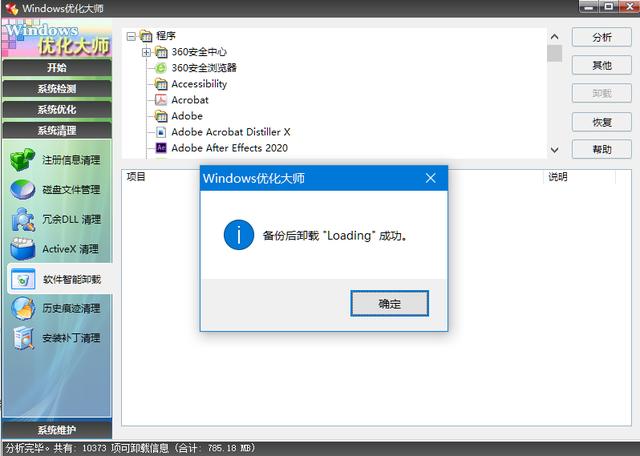Click the greyed 卸载 button
Screen dimensions: 640x456
[602, 93]
